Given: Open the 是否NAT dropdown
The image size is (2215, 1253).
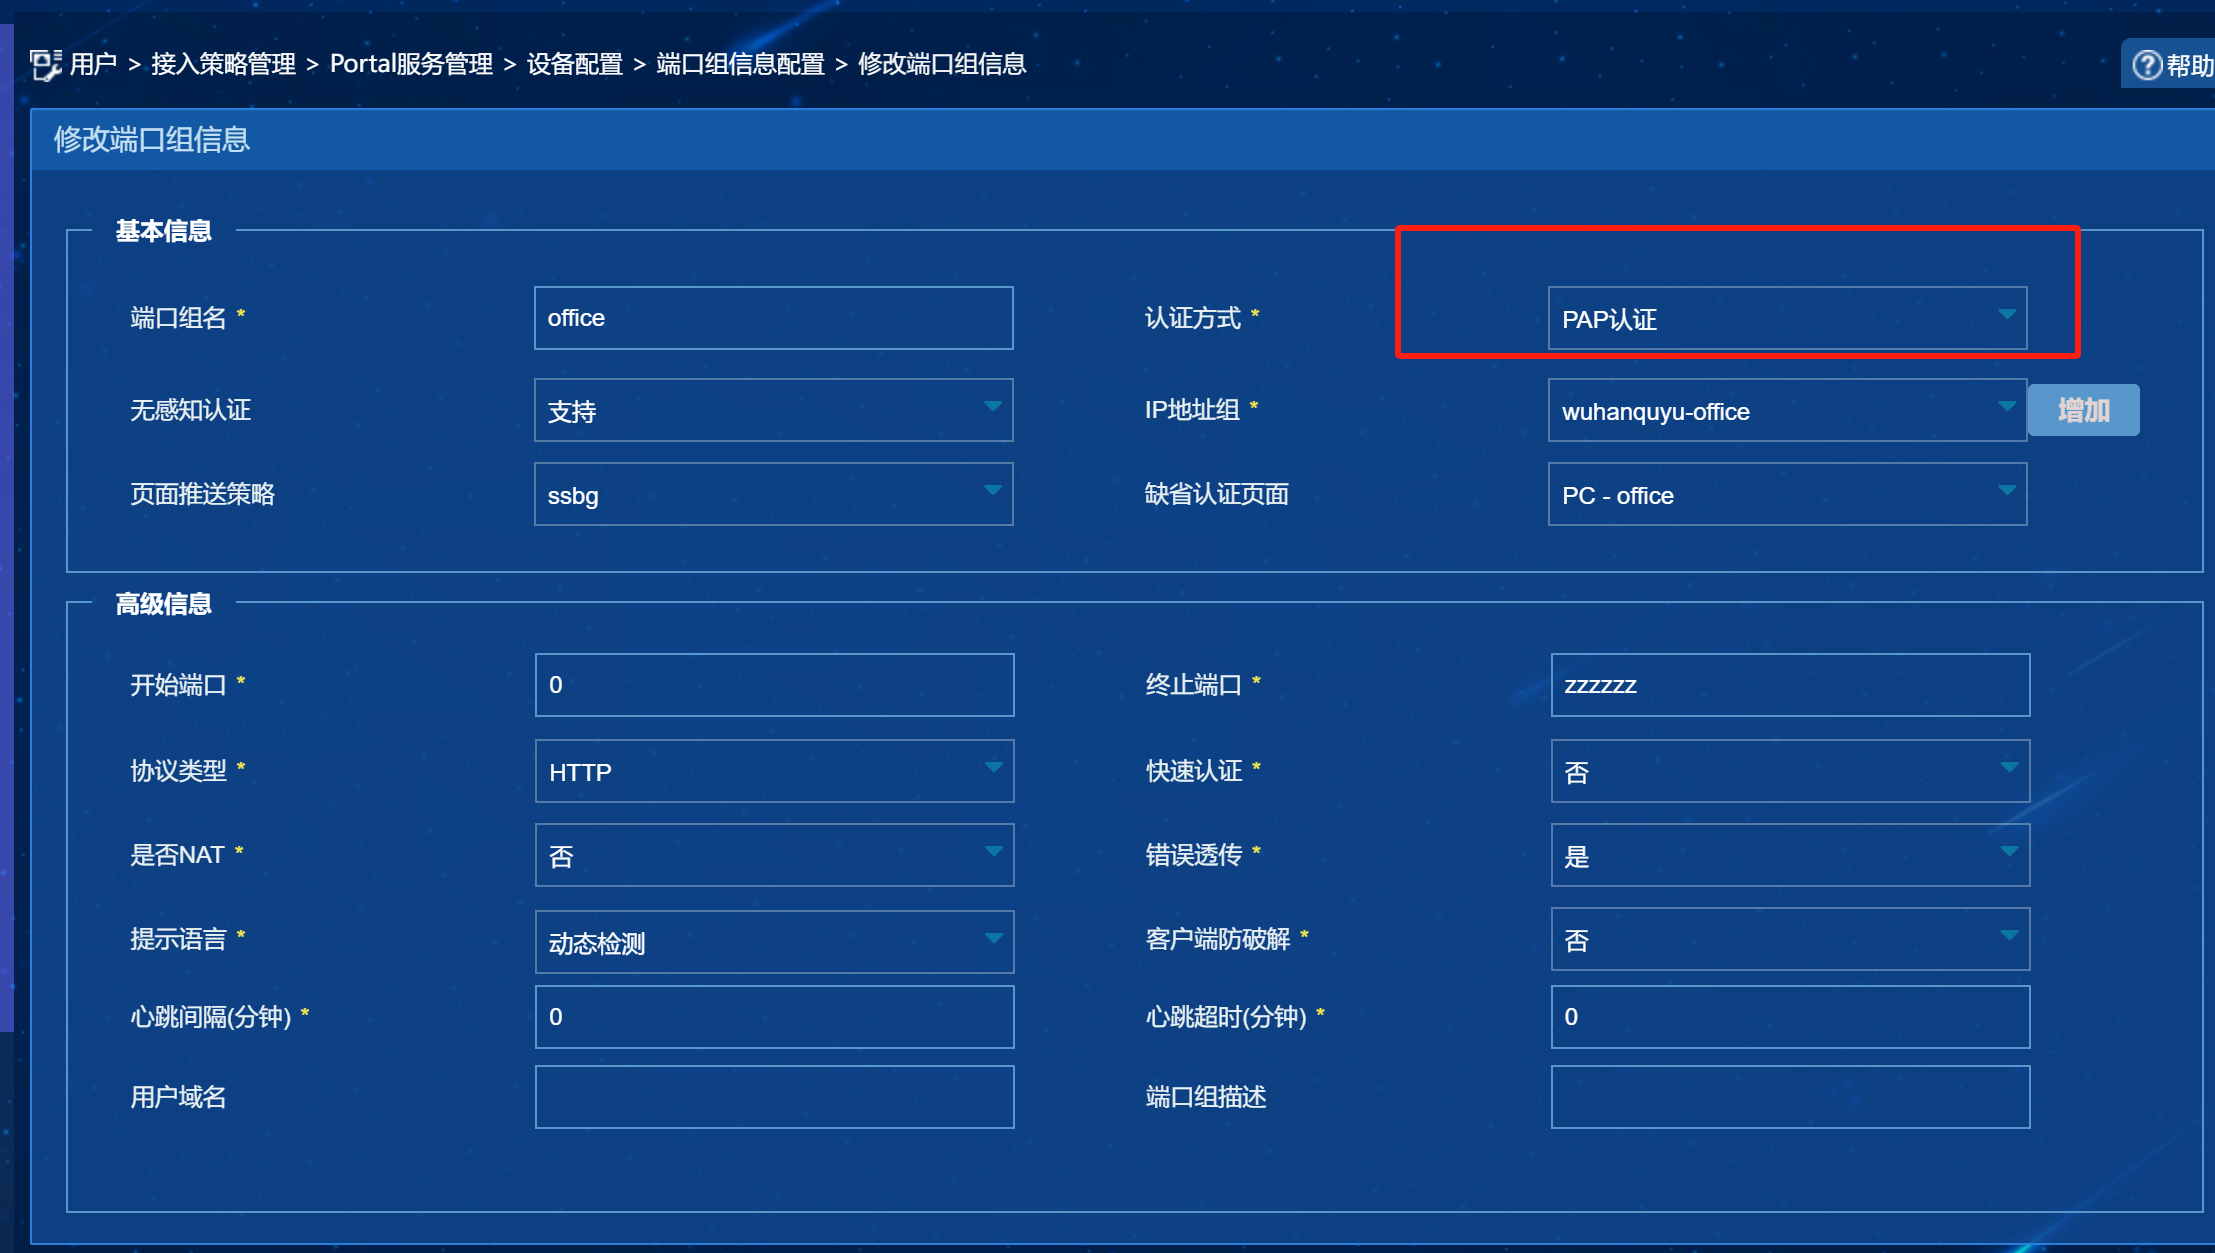Looking at the screenshot, I should [774, 855].
